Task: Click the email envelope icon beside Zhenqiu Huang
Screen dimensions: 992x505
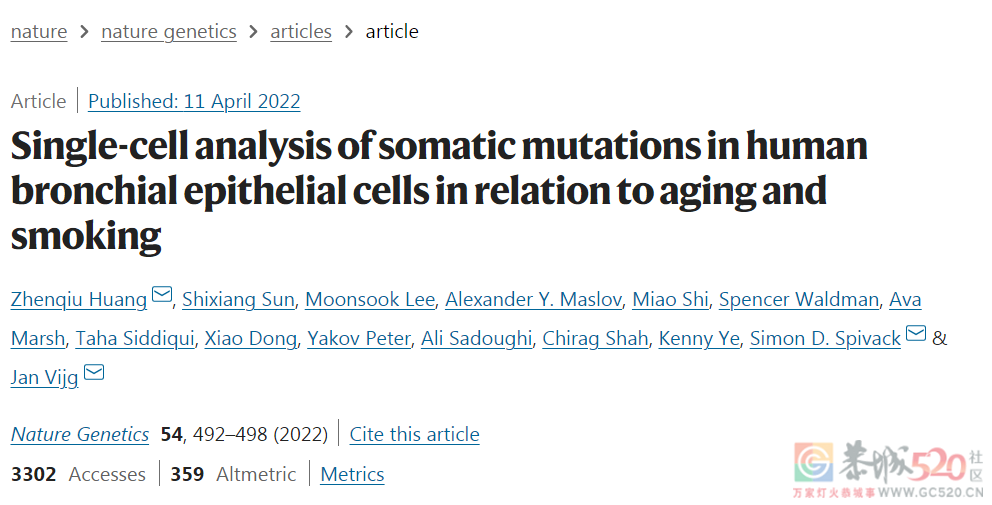Action: coord(162,294)
